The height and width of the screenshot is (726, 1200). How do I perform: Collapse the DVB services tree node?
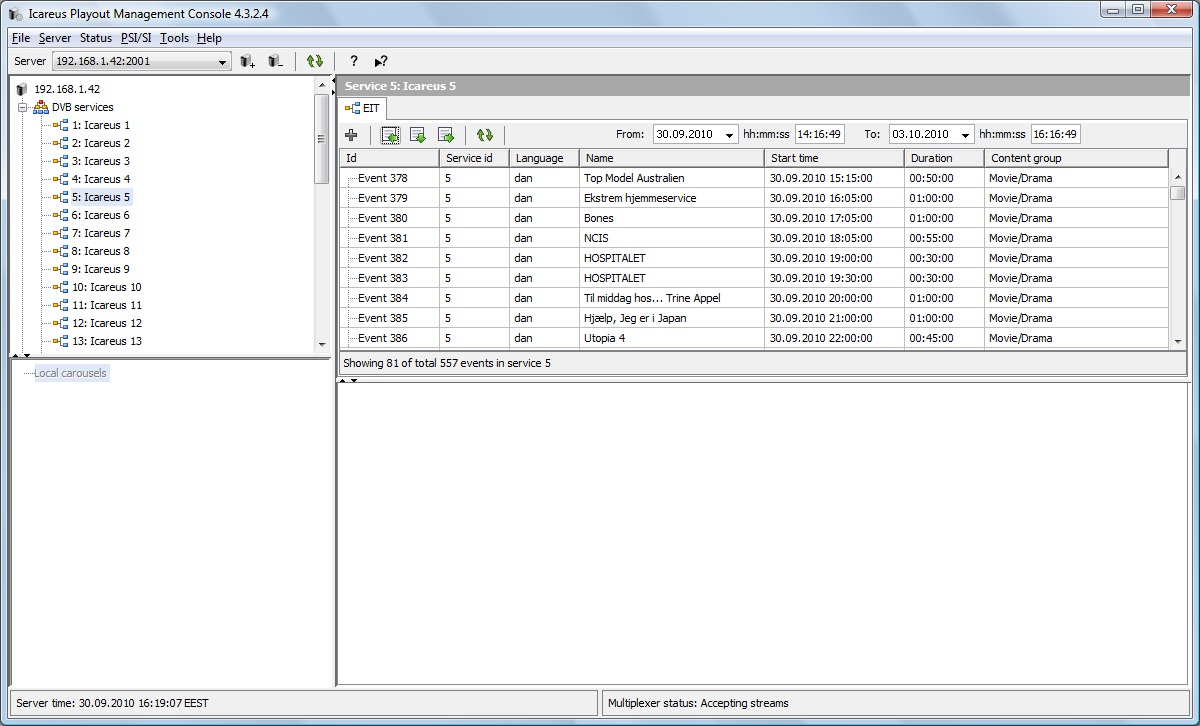pyautogui.click(x=22, y=107)
